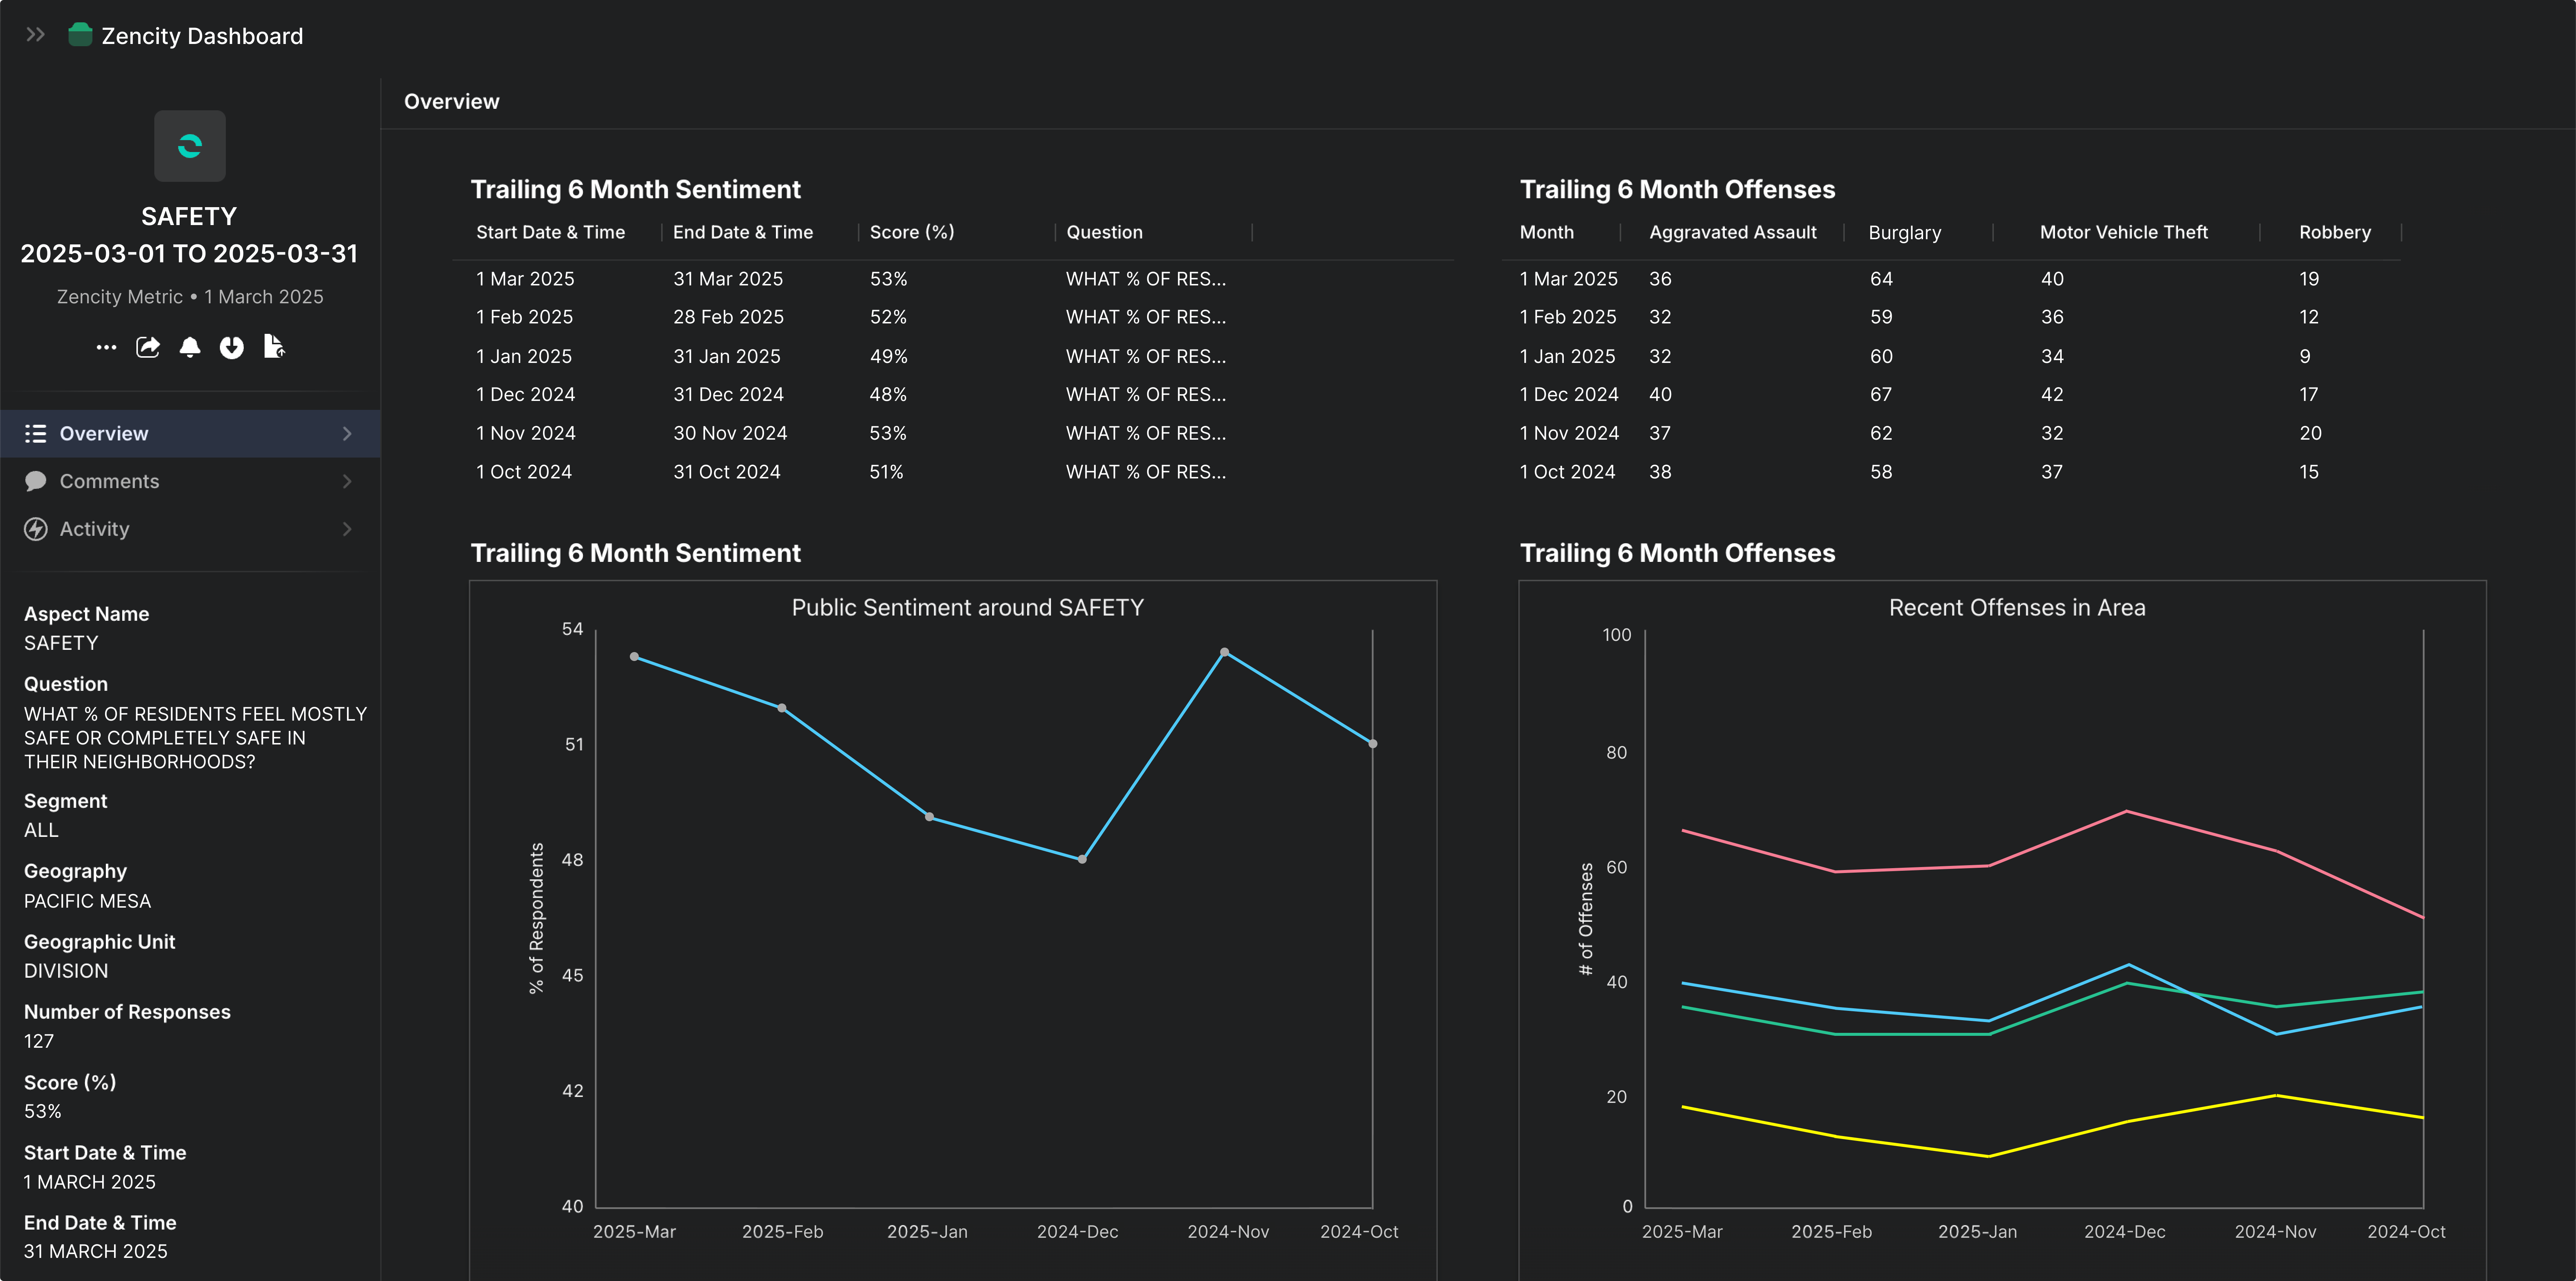Sort offenses by Month column header

pyautogui.click(x=1547, y=232)
